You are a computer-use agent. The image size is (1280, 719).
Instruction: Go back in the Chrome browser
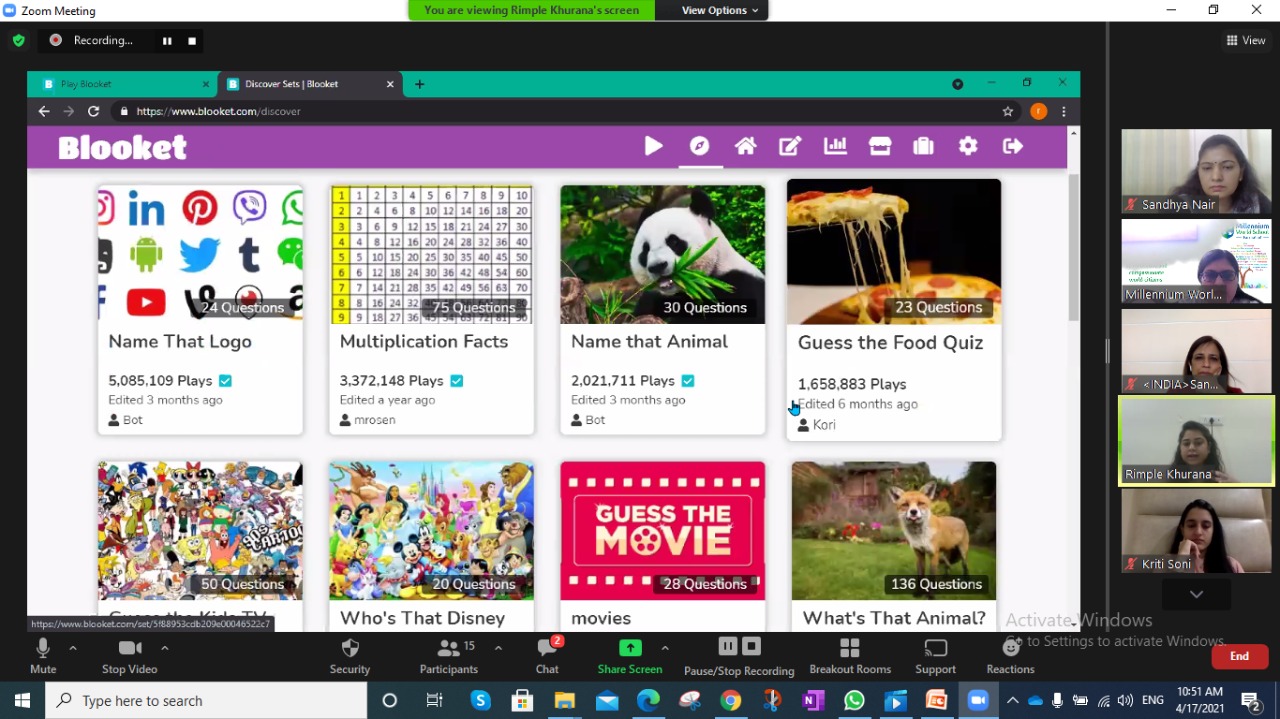(x=44, y=111)
